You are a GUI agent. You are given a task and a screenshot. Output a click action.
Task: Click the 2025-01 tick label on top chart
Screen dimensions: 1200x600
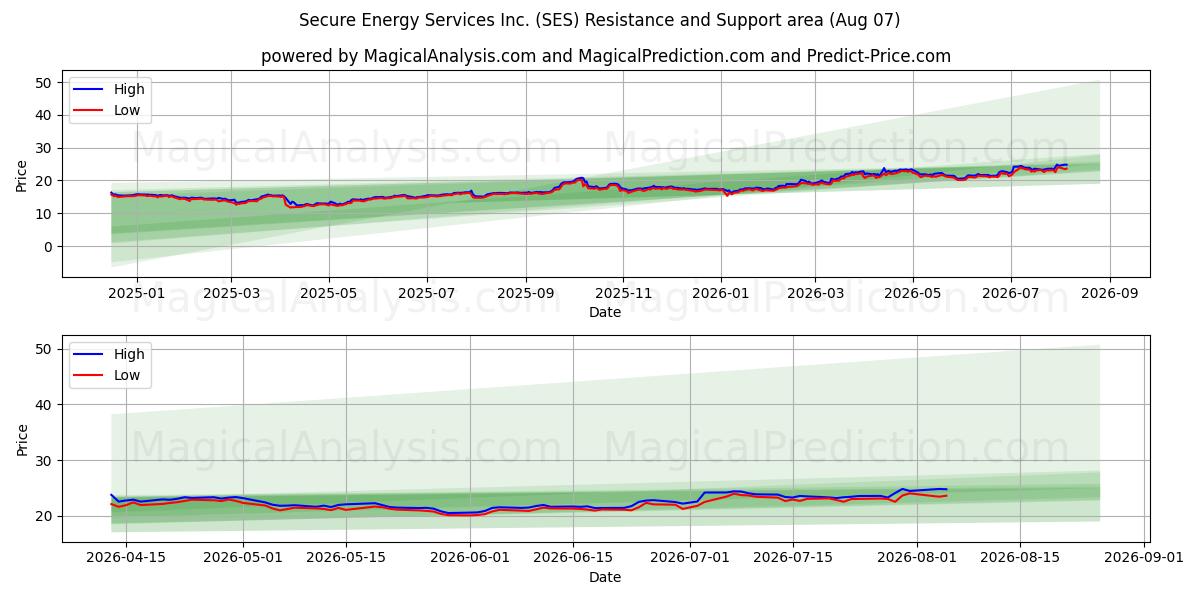(x=136, y=293)
